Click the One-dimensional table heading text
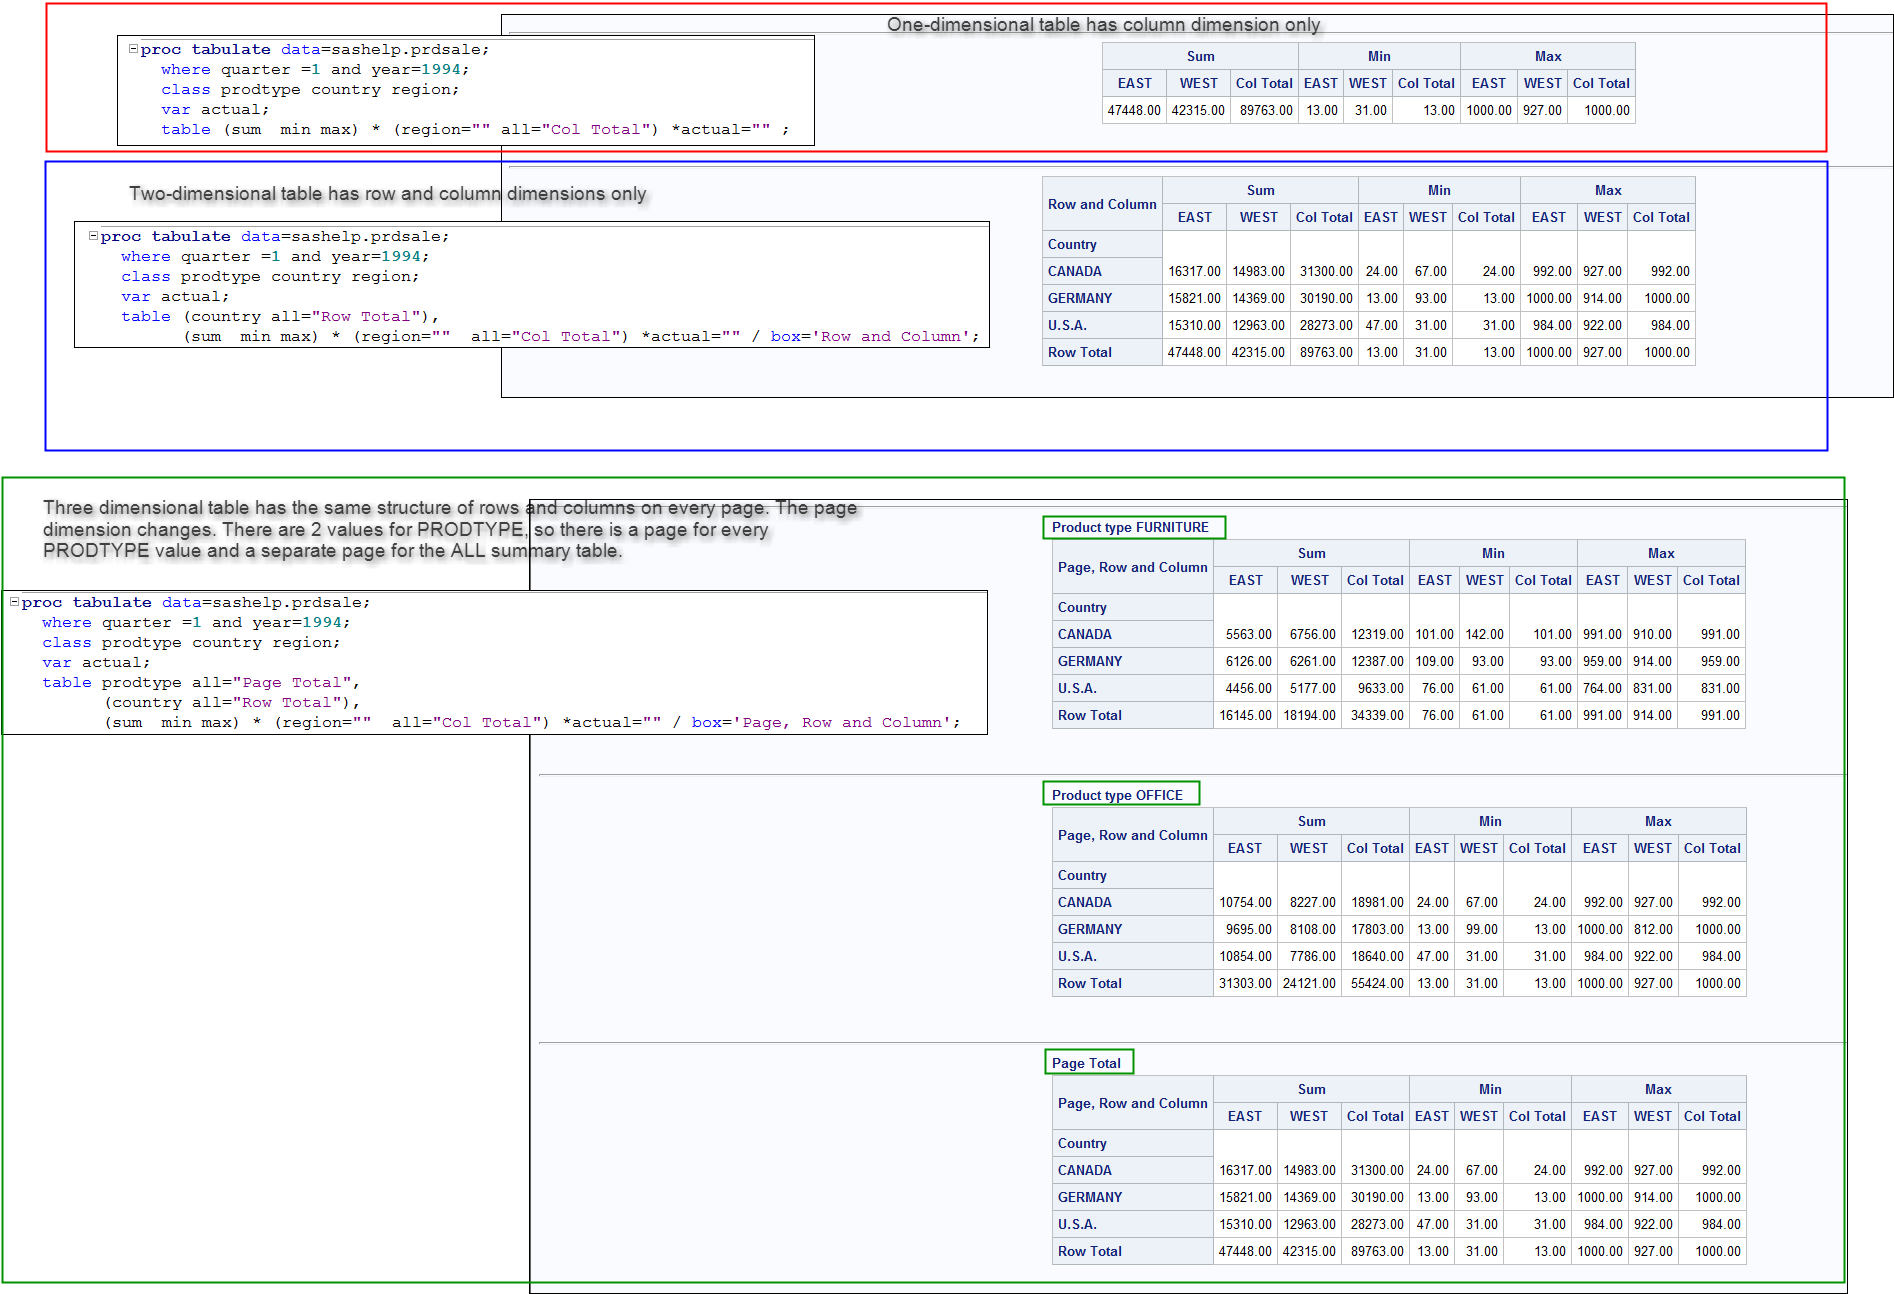Image resolution: width=1894 pixels, height=1294 pixels. tap(1103, 25)
